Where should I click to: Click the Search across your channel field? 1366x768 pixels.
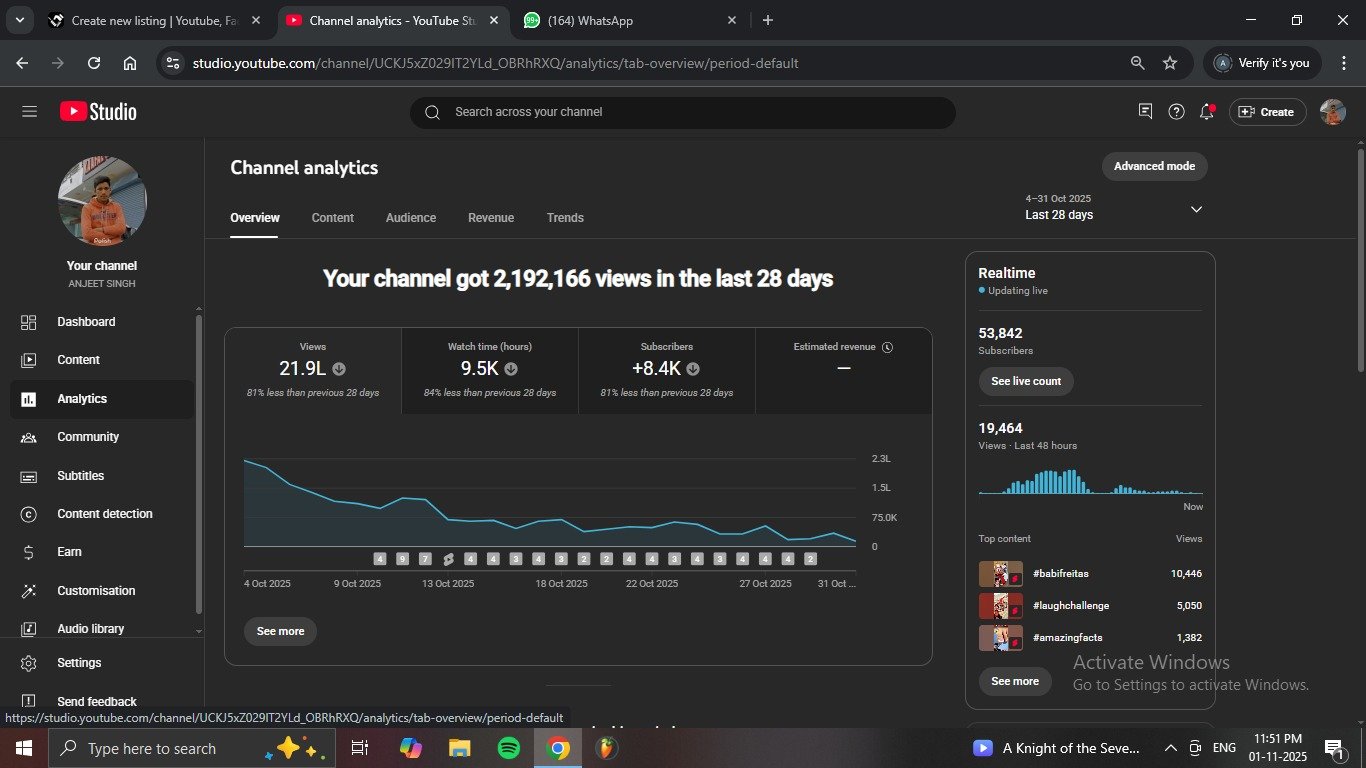682,112
